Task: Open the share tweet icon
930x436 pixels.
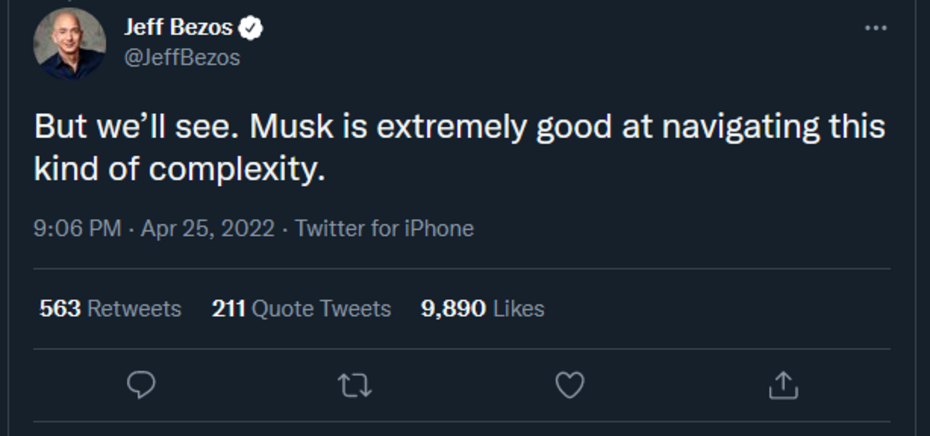Action: tap(783, 385)
